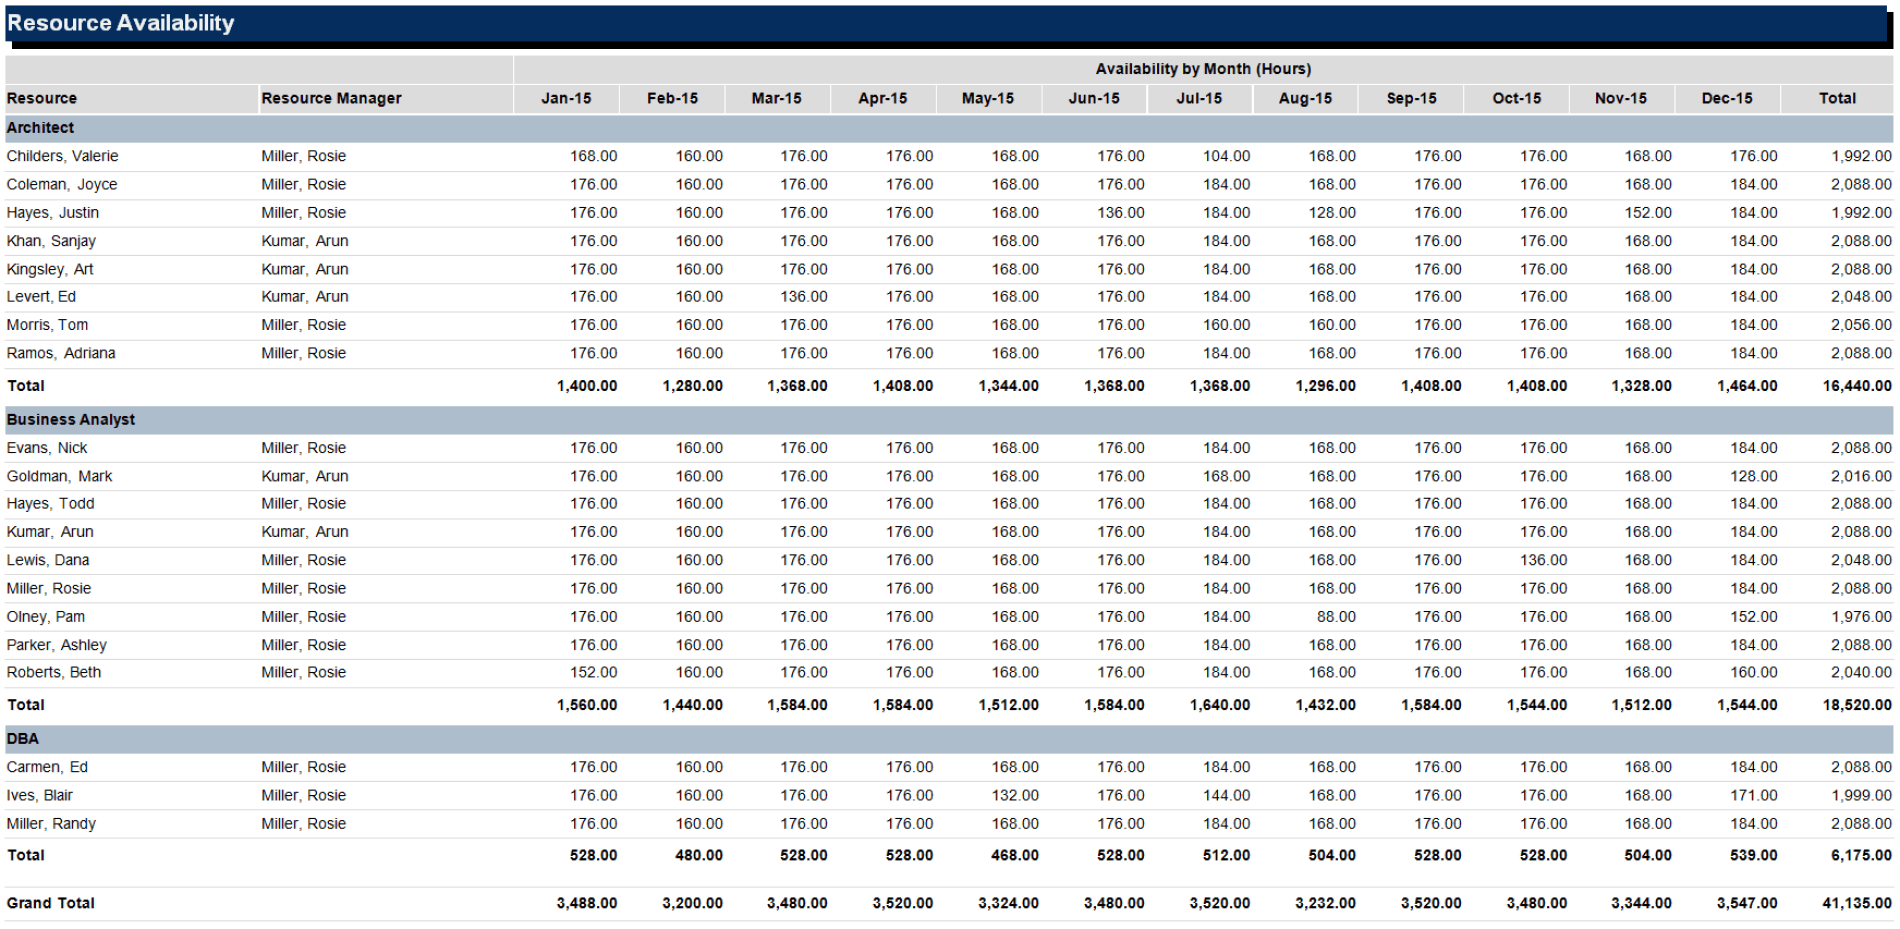Click the Resource Availability report title
Image resolution: width=1900 pixels, height=929 pixels.
point(120,23)
